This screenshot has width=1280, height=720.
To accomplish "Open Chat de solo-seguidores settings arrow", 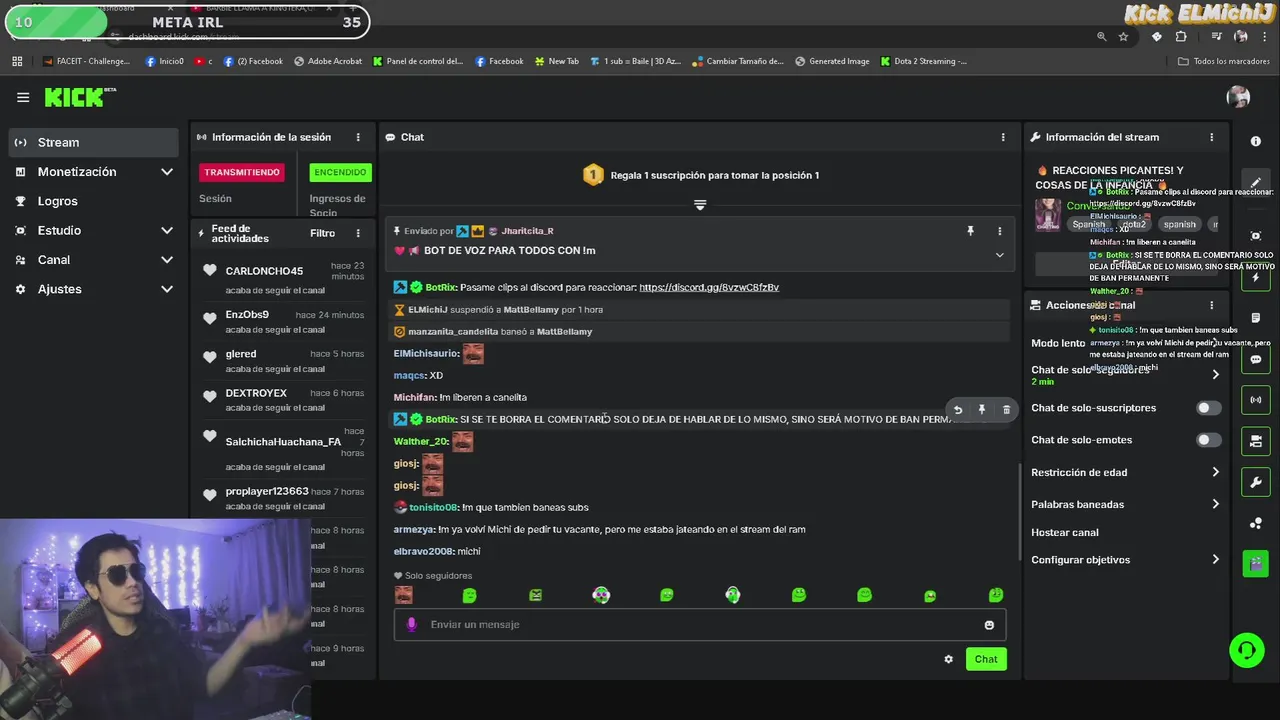I will (x=1215, y=374).
